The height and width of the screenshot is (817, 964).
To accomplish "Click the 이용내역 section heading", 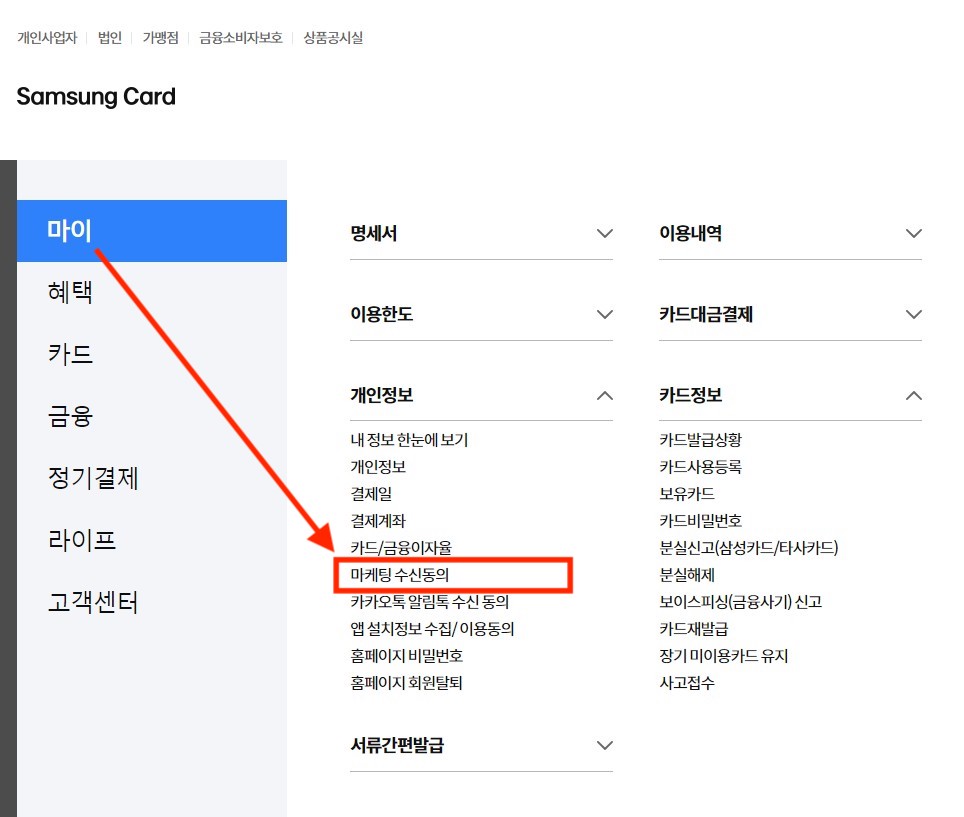I will (690, 234).
